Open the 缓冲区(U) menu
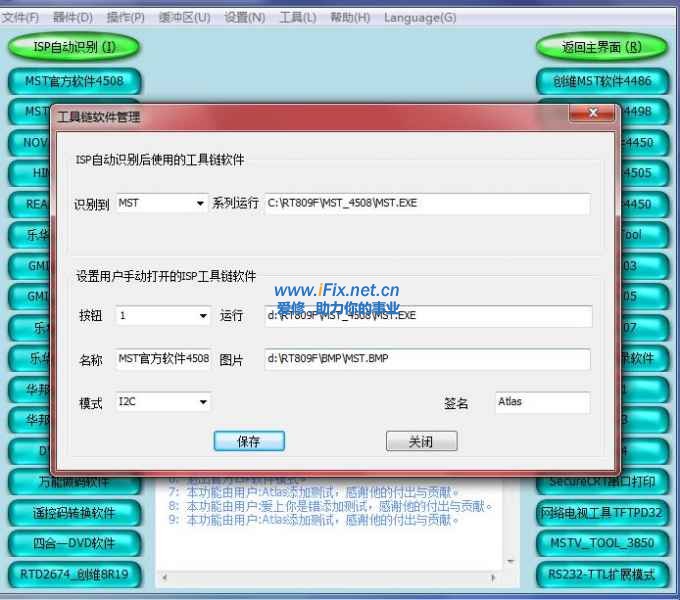680x600 pixels. [x=187, y=18]
